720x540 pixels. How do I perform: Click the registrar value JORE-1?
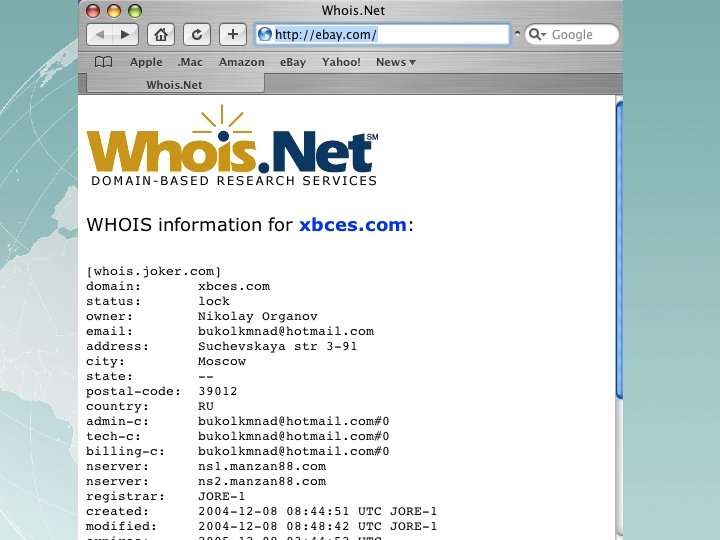point(222,496)
